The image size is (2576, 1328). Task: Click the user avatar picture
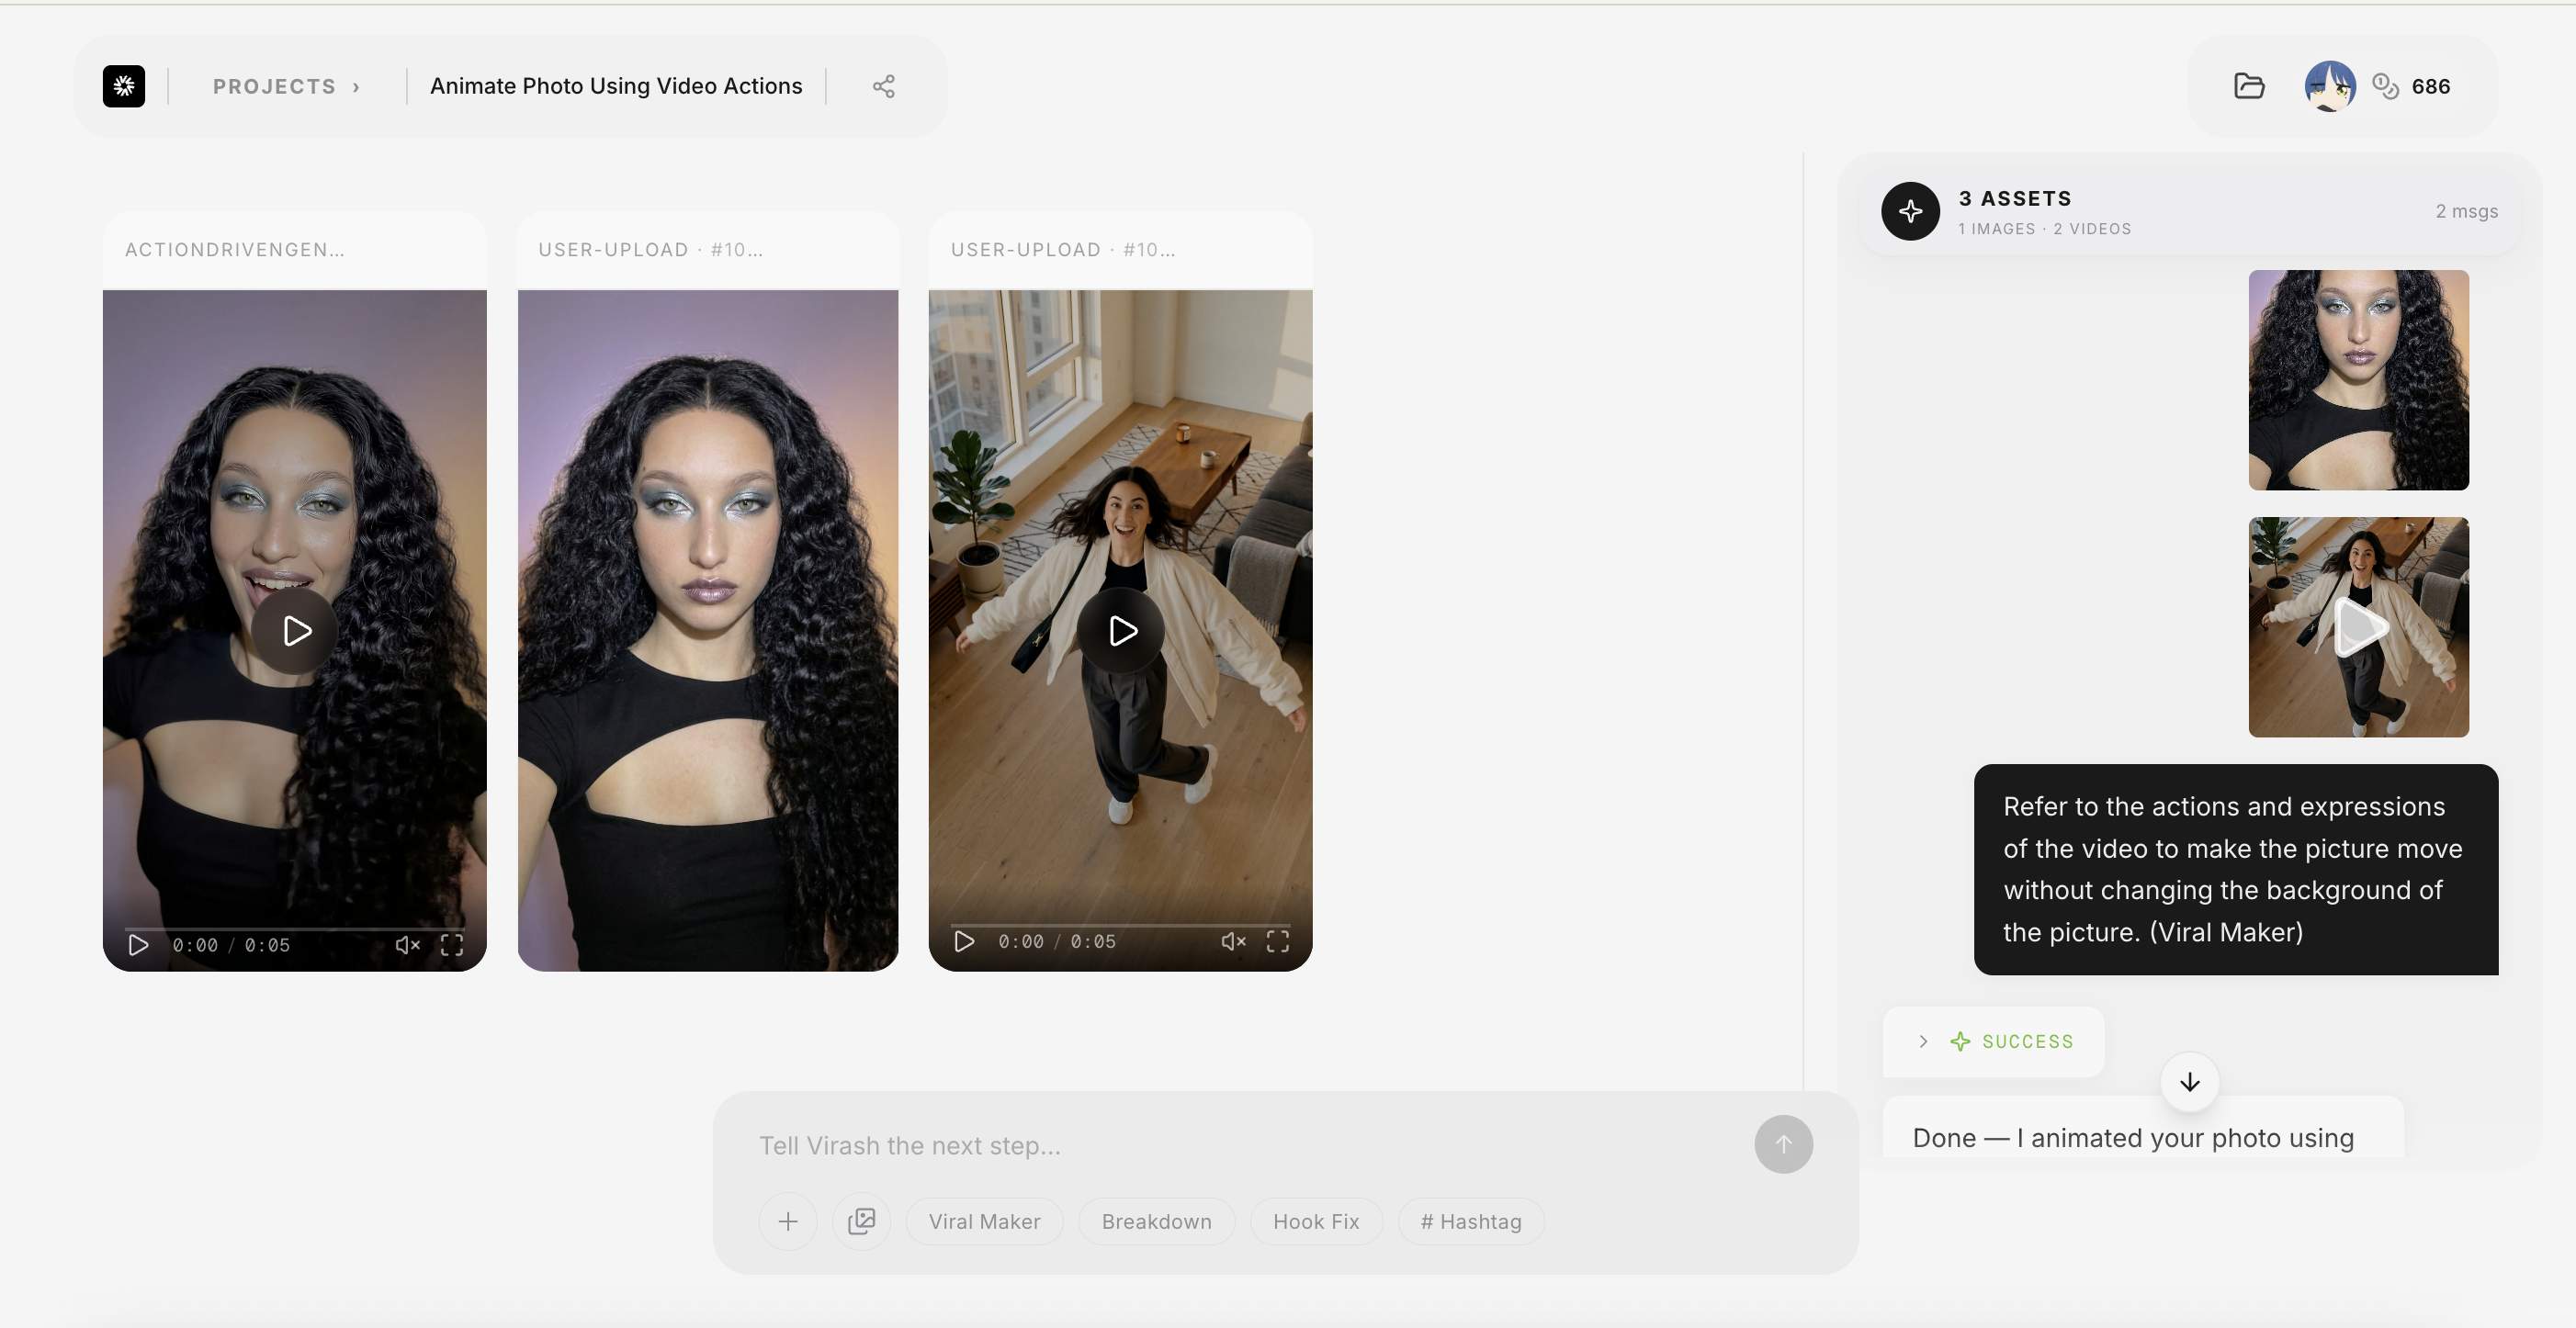tap(2329, 86)
